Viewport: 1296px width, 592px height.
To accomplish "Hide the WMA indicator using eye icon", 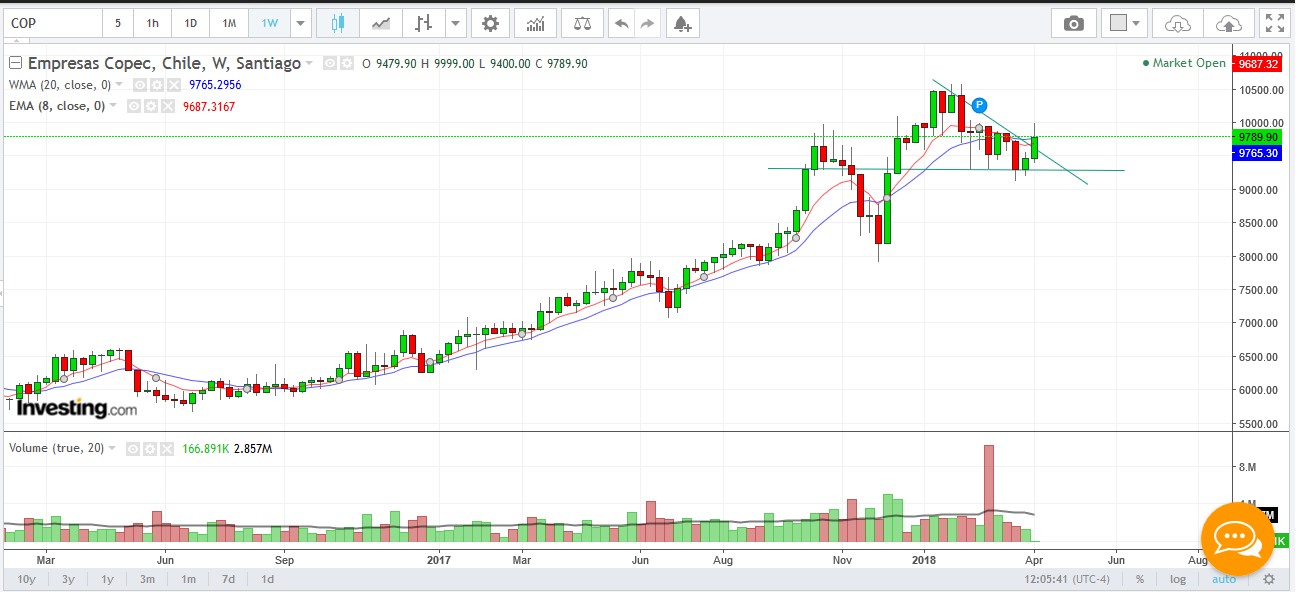I will click(x=140, y=85).
